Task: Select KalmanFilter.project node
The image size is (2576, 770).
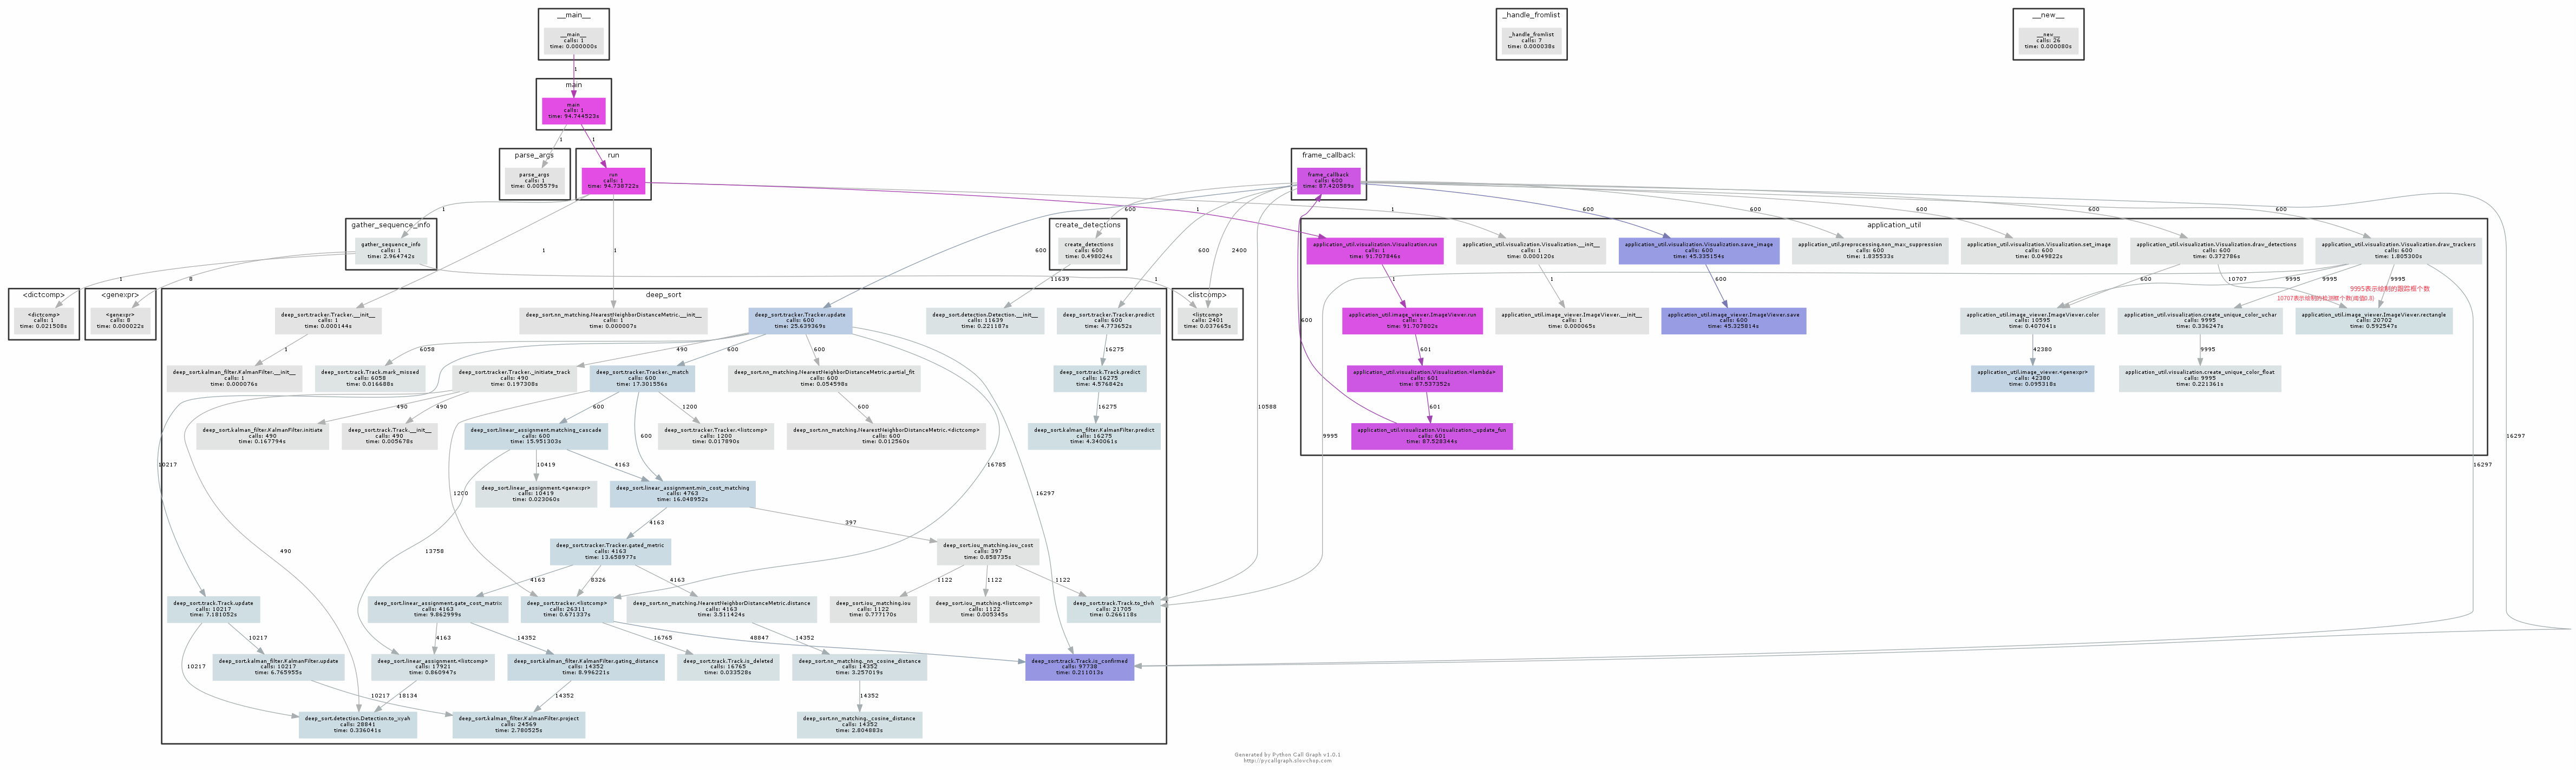Action: pyautogui.click(x=518, y=725)
